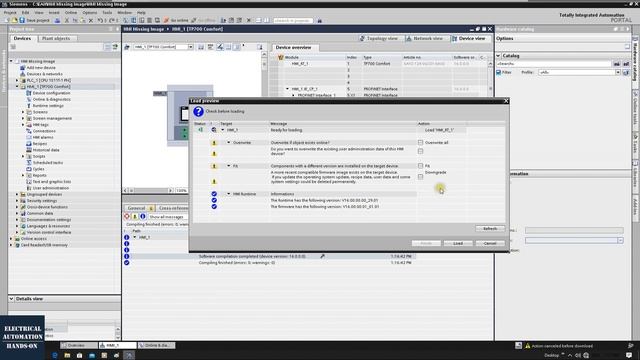This screenshot has width=640, height=360.
Task: Open the Network view tab
Action: (424, 38)
